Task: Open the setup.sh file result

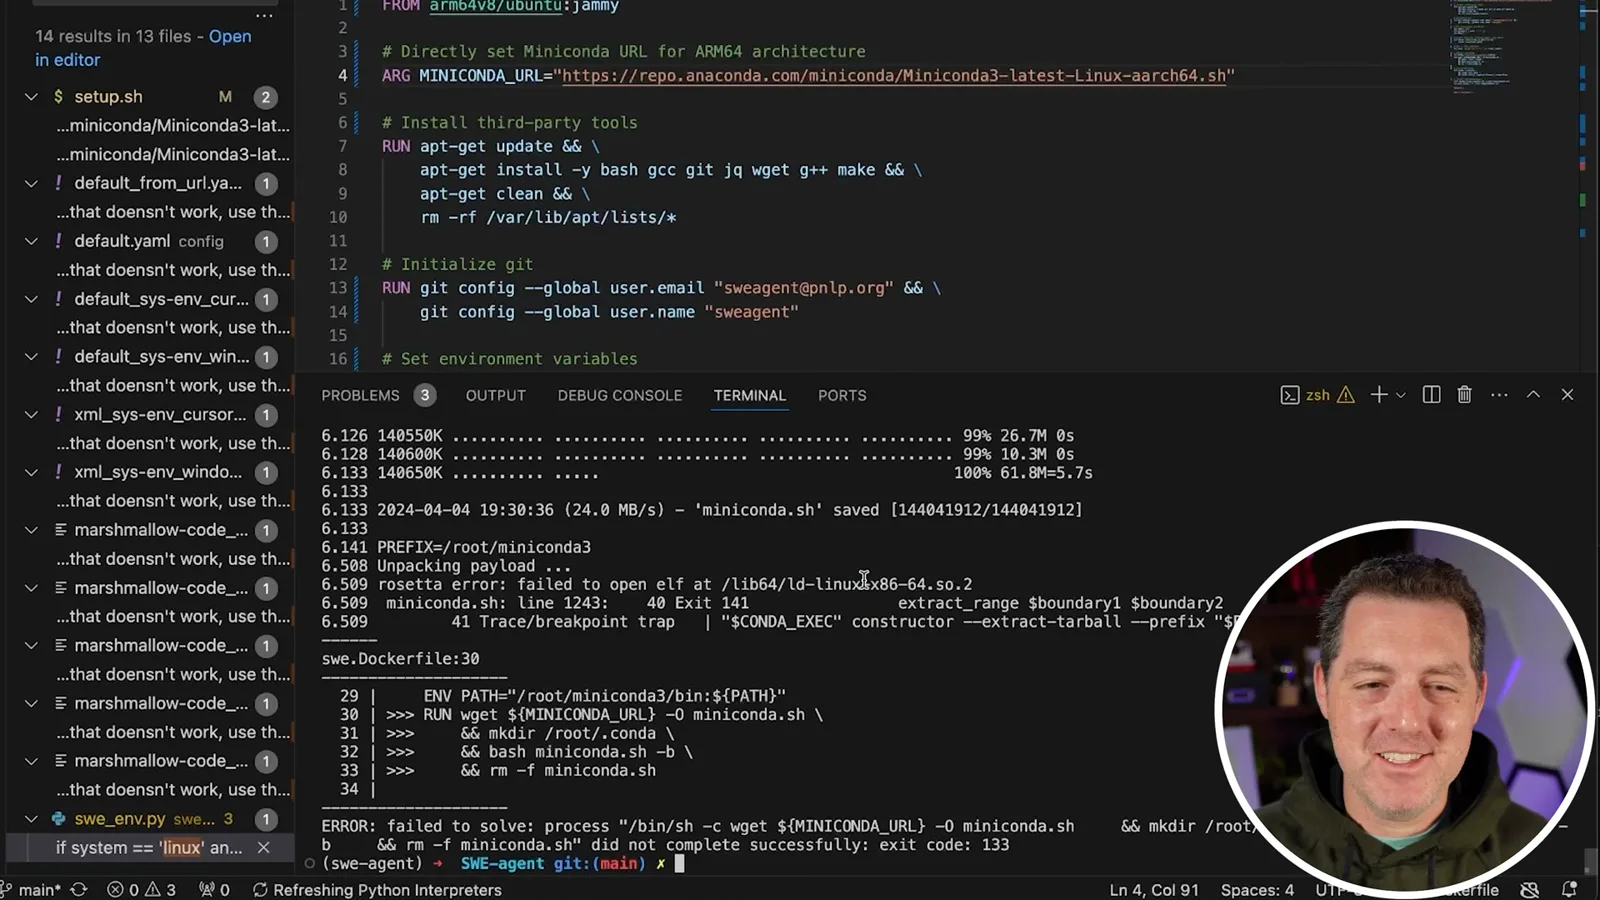Action: (x=108, y=97)
